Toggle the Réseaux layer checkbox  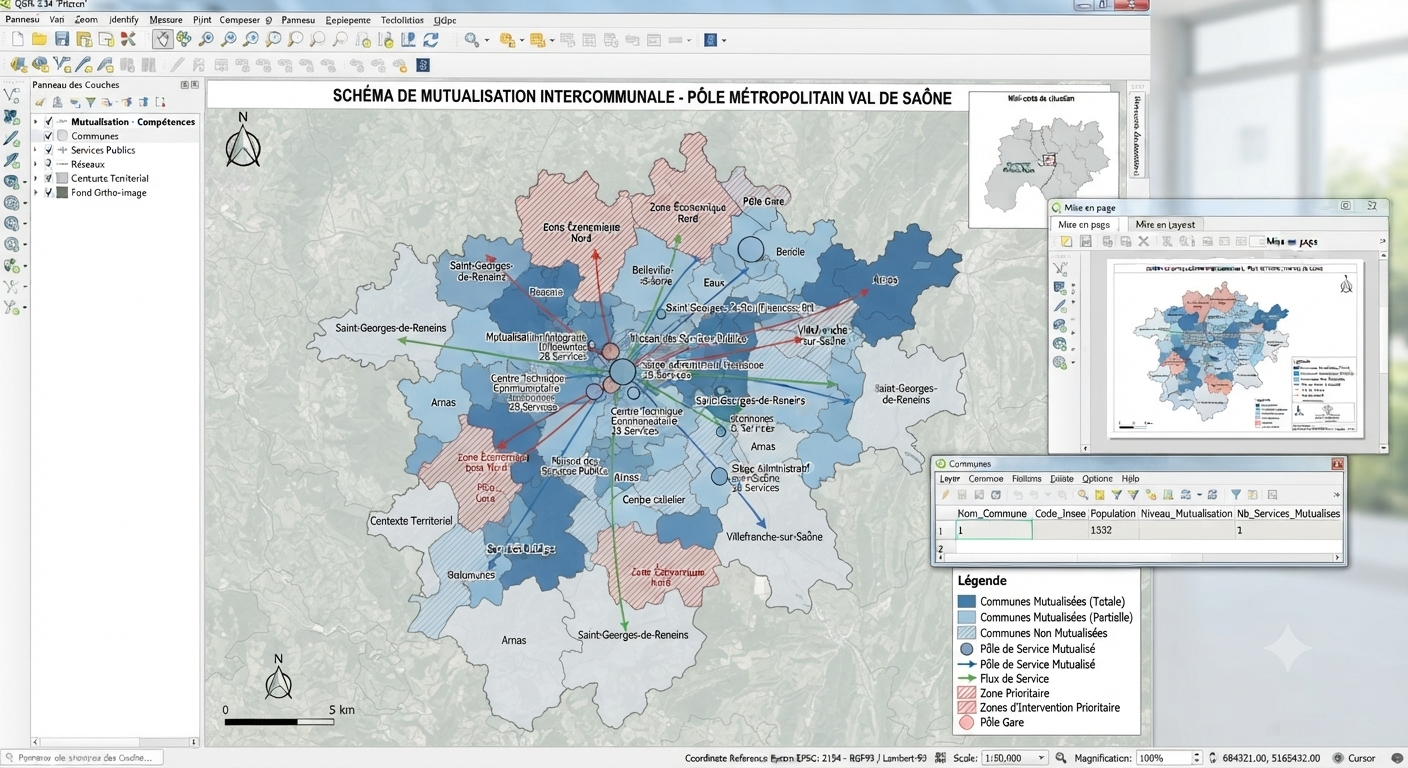[x=49, y=164]
